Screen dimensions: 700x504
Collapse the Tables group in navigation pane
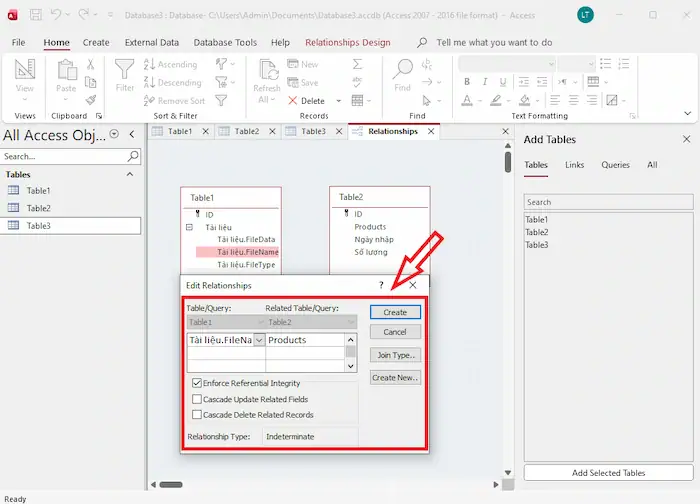[130, 174]
